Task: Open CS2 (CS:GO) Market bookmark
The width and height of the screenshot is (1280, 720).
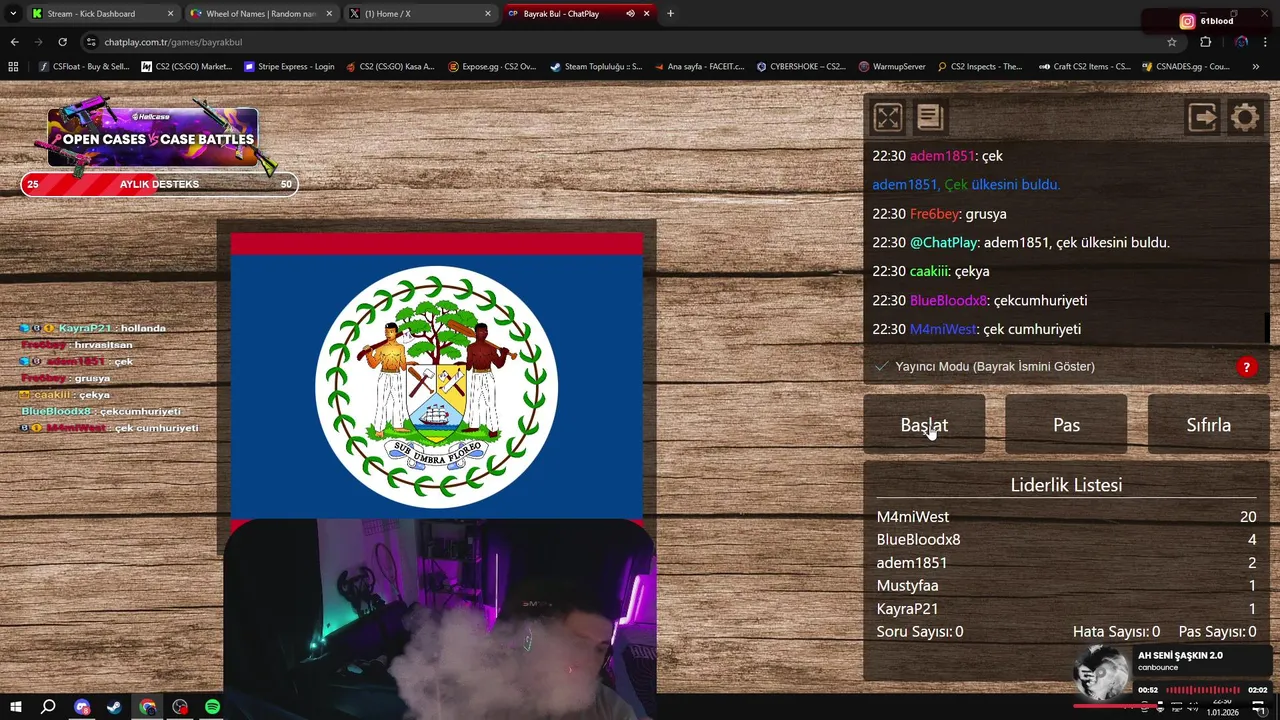Action: 187,67
